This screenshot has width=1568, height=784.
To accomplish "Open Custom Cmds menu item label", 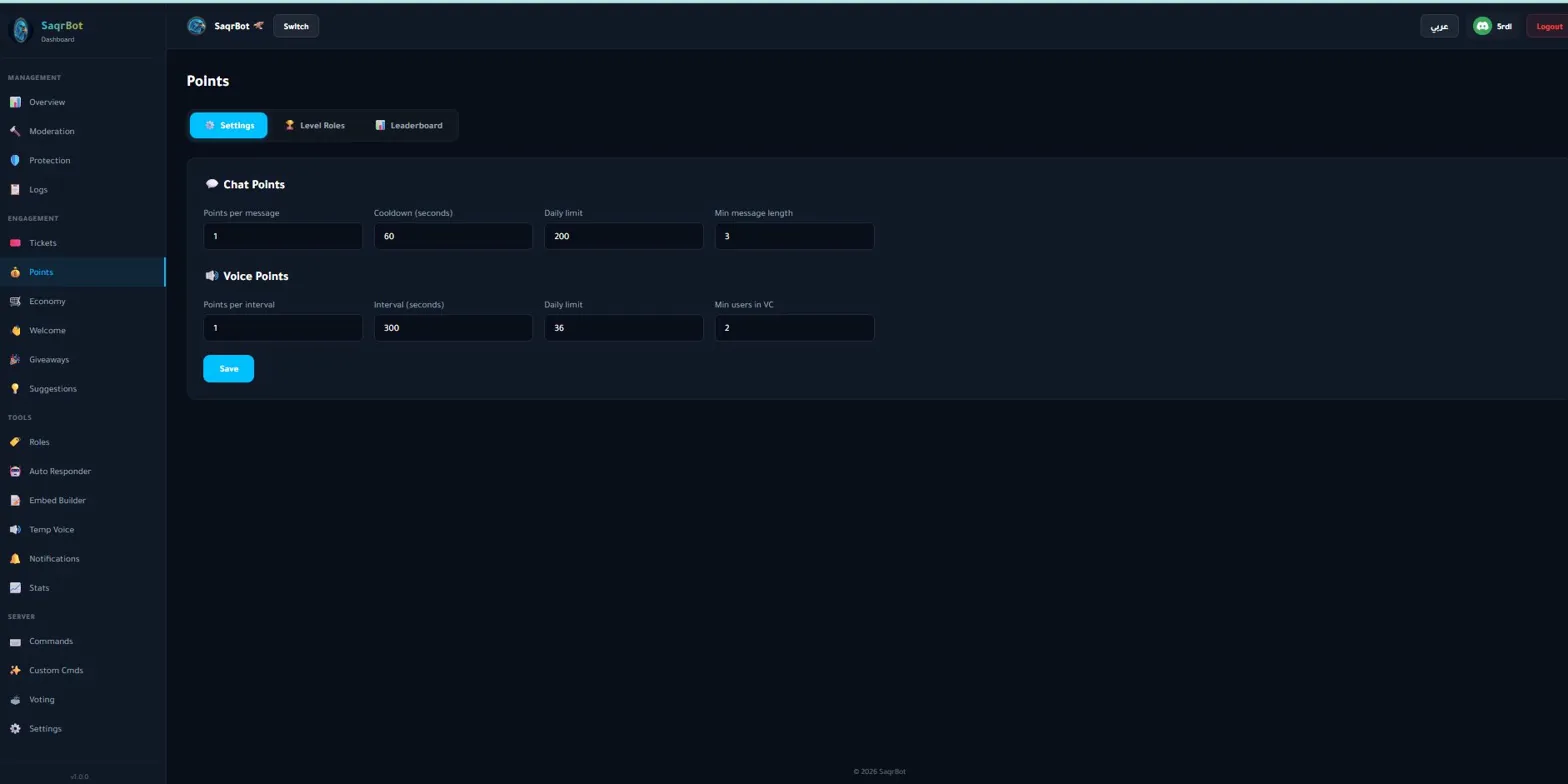I will pyautogui.click(x=56, y=670).
